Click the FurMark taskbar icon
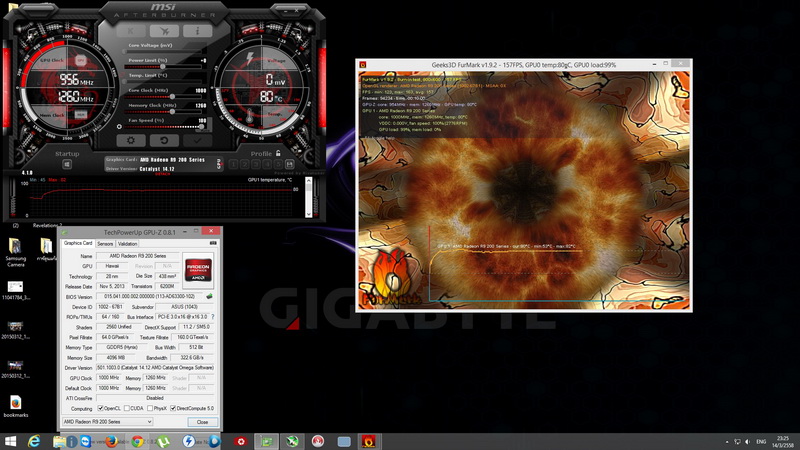Image resolution: width=800 pixels, height=450 pixels. pos(369,441)
